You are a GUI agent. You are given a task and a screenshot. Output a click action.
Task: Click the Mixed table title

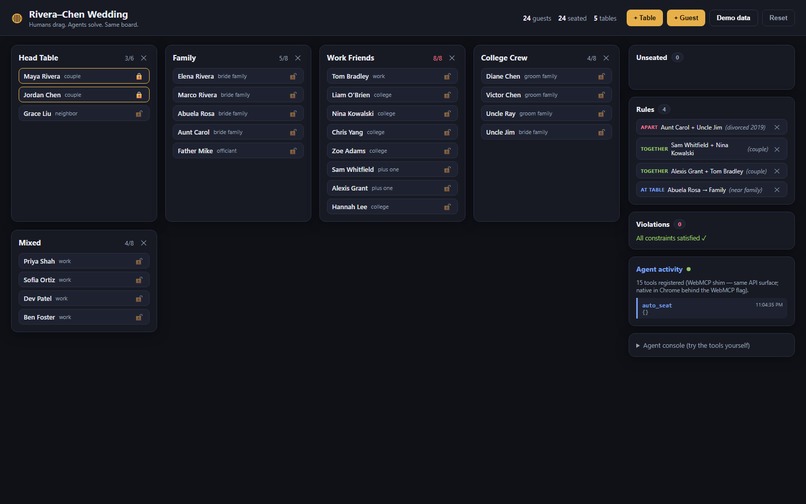click(30, 243)
